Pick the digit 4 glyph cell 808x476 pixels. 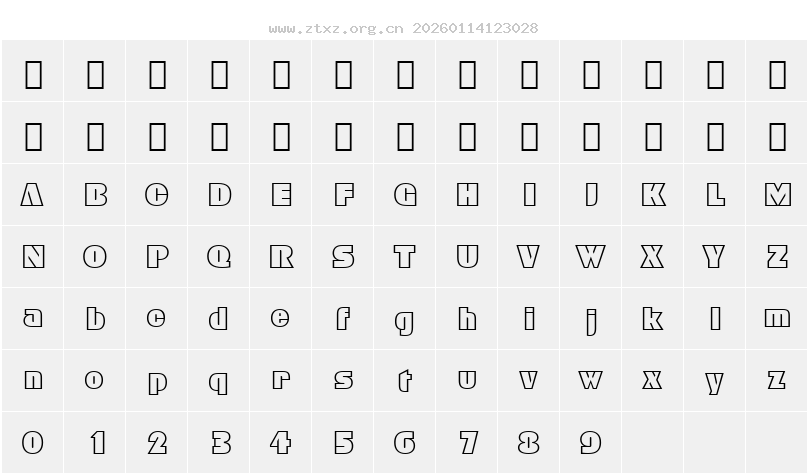coord(281,443)
